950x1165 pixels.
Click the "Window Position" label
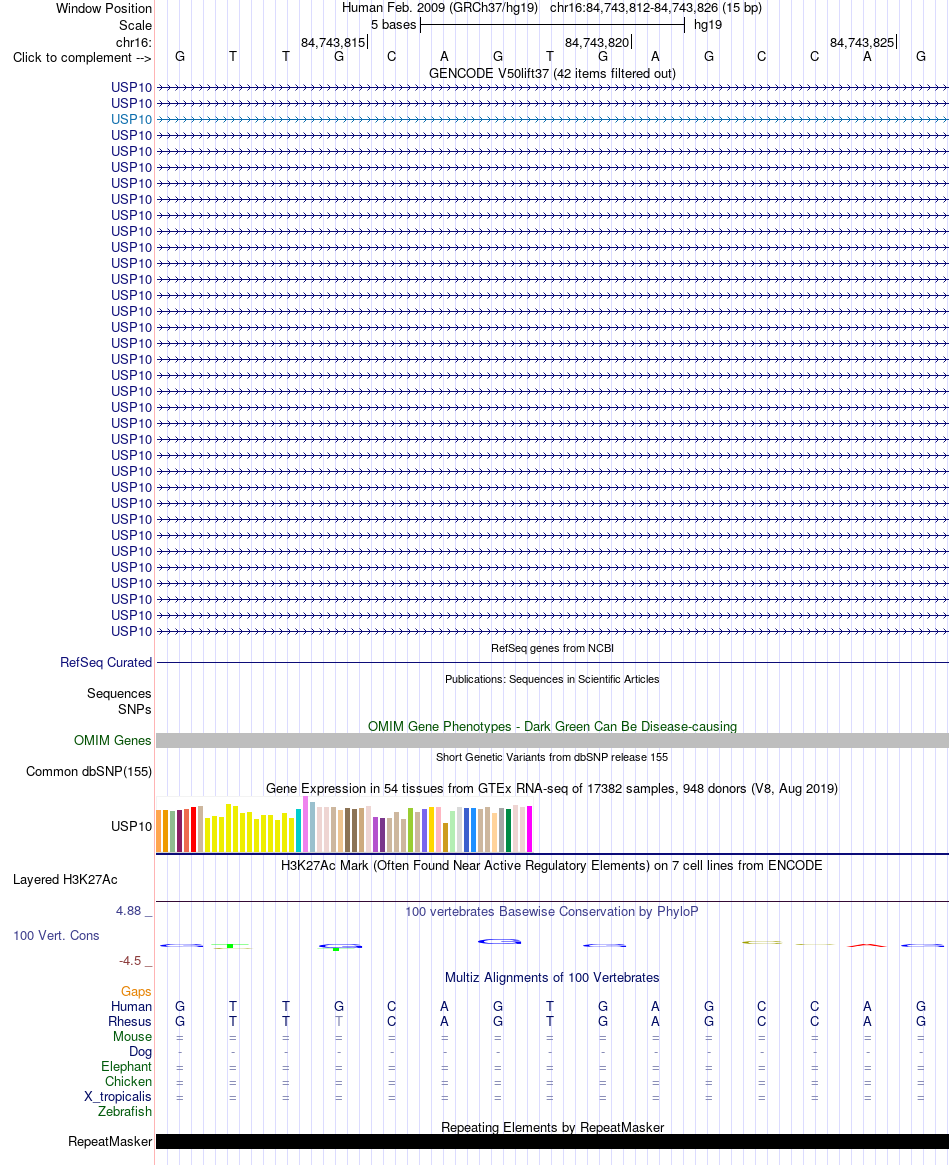104,9
